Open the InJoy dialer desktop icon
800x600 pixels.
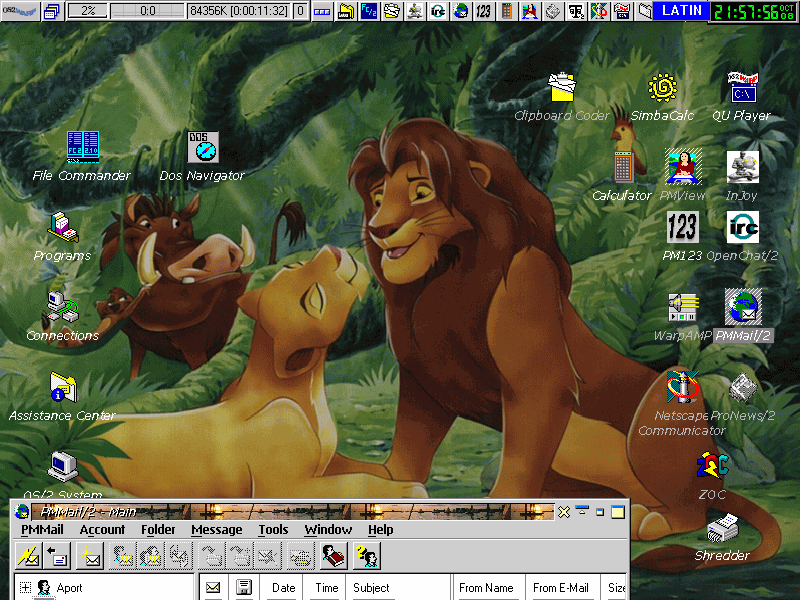tap(742, 167)
